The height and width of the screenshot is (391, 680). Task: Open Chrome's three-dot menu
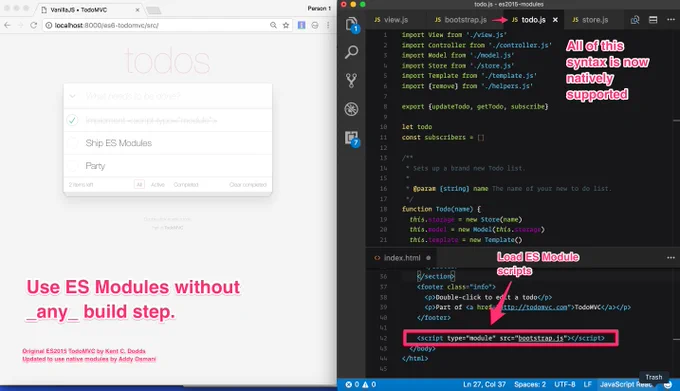pyautogui.click(x=328, y=25)
